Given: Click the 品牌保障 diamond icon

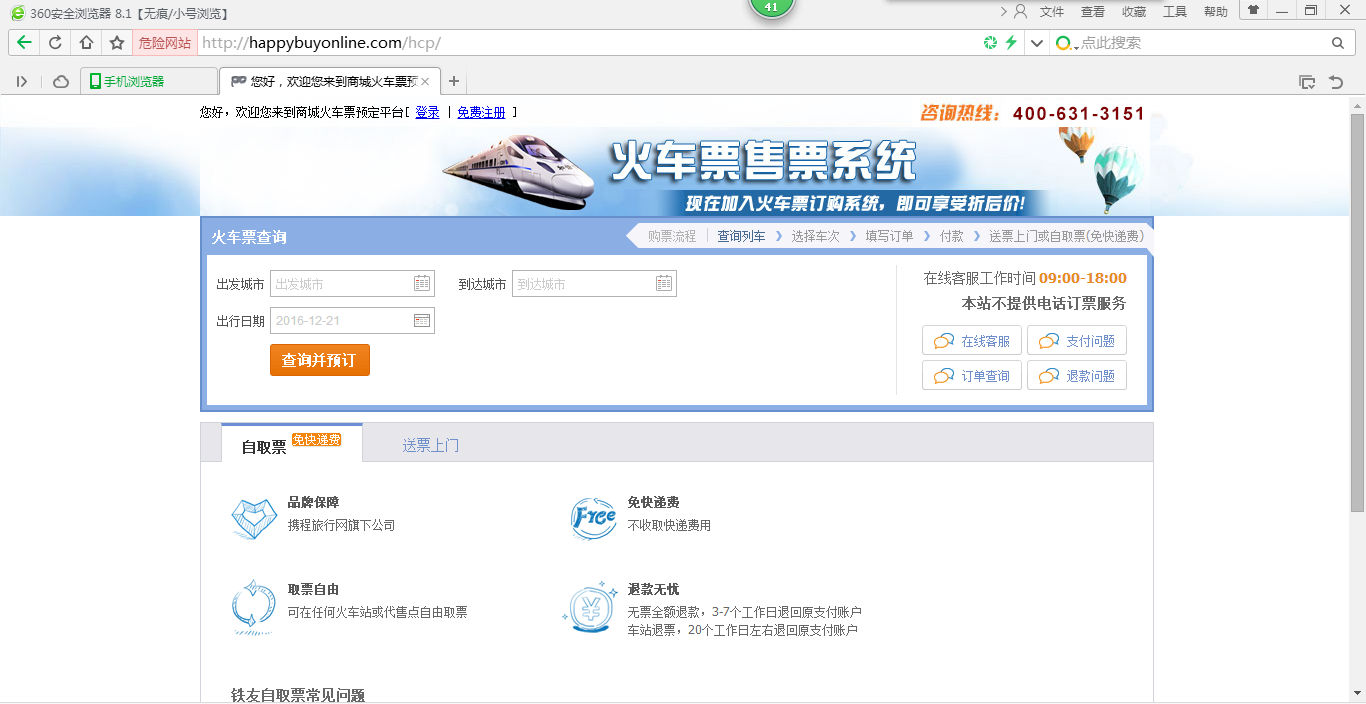Looking at the screenshot, I should tap(254, 518).
